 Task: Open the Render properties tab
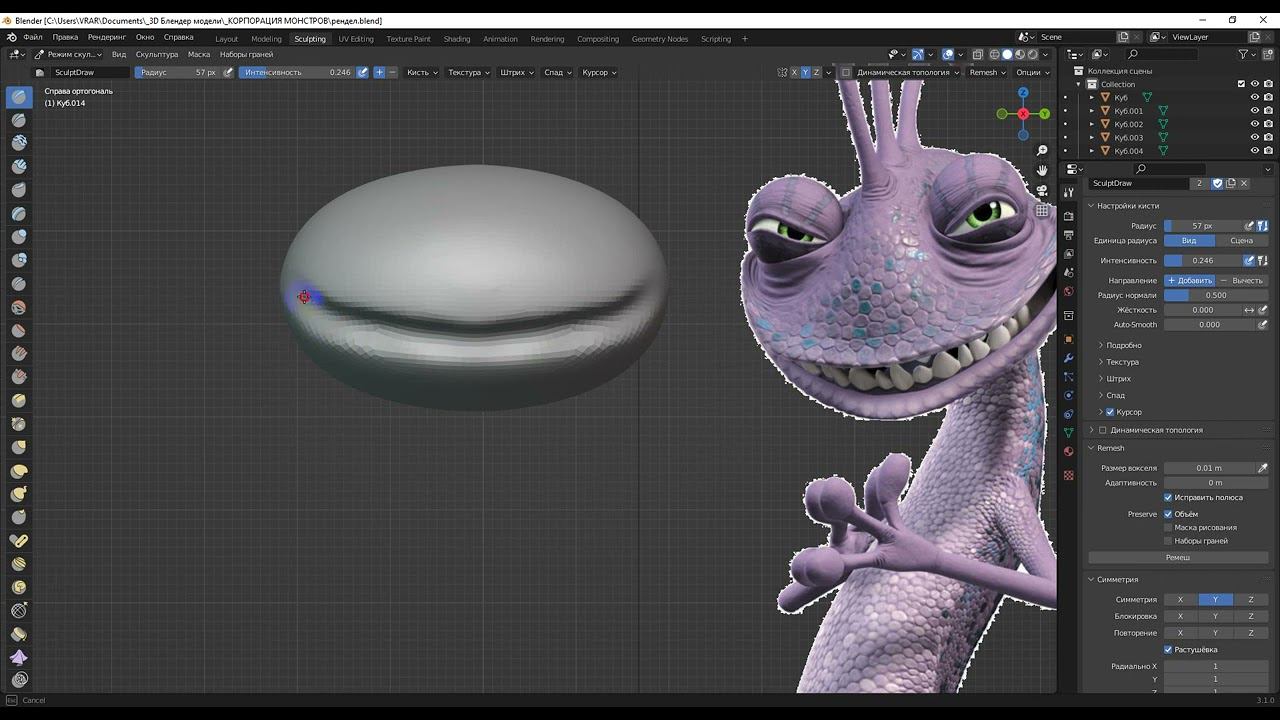click(x=1068, y=216)
